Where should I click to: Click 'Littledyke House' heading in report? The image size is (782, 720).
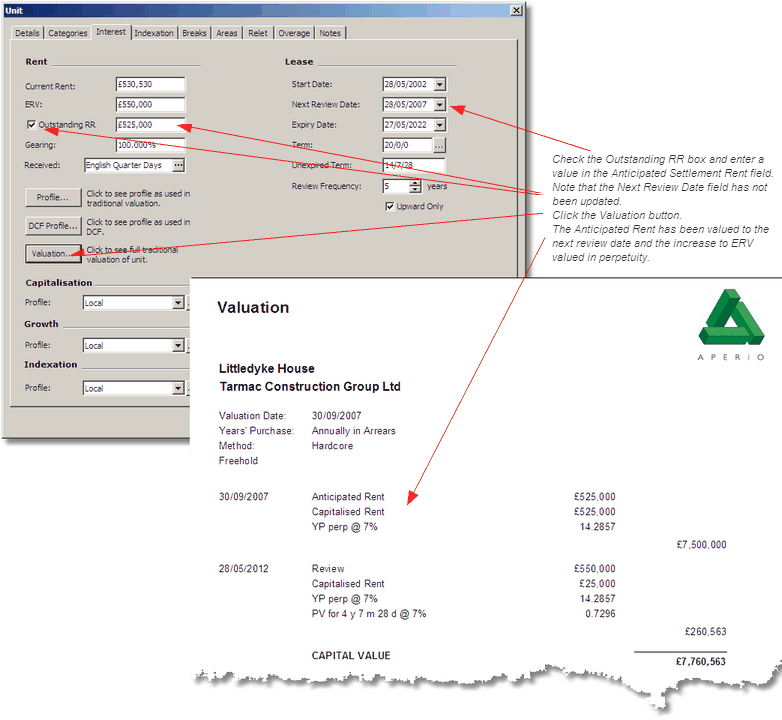(267, 368)
